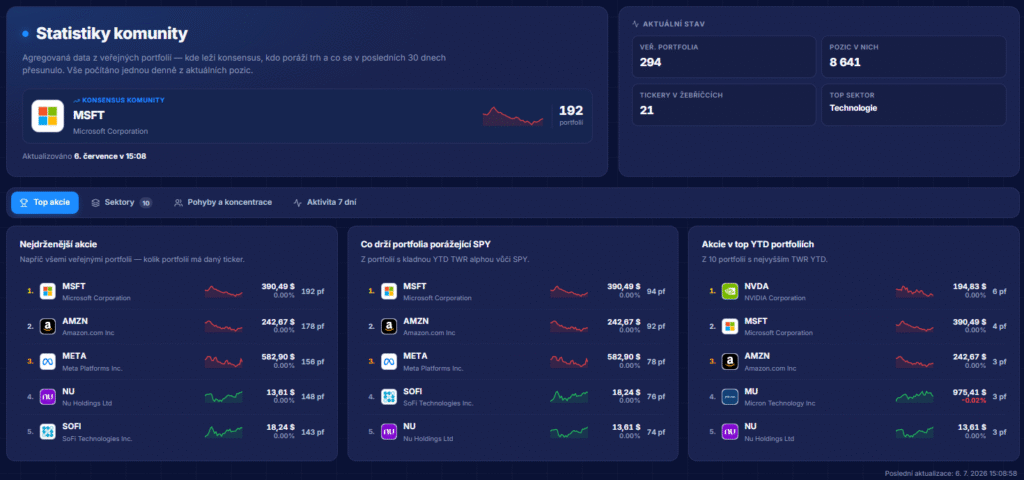This screenshot has width=1024, height=480.
Task: Open the Pohyby a koncentrace tab
Action: [x=223, y=202]
